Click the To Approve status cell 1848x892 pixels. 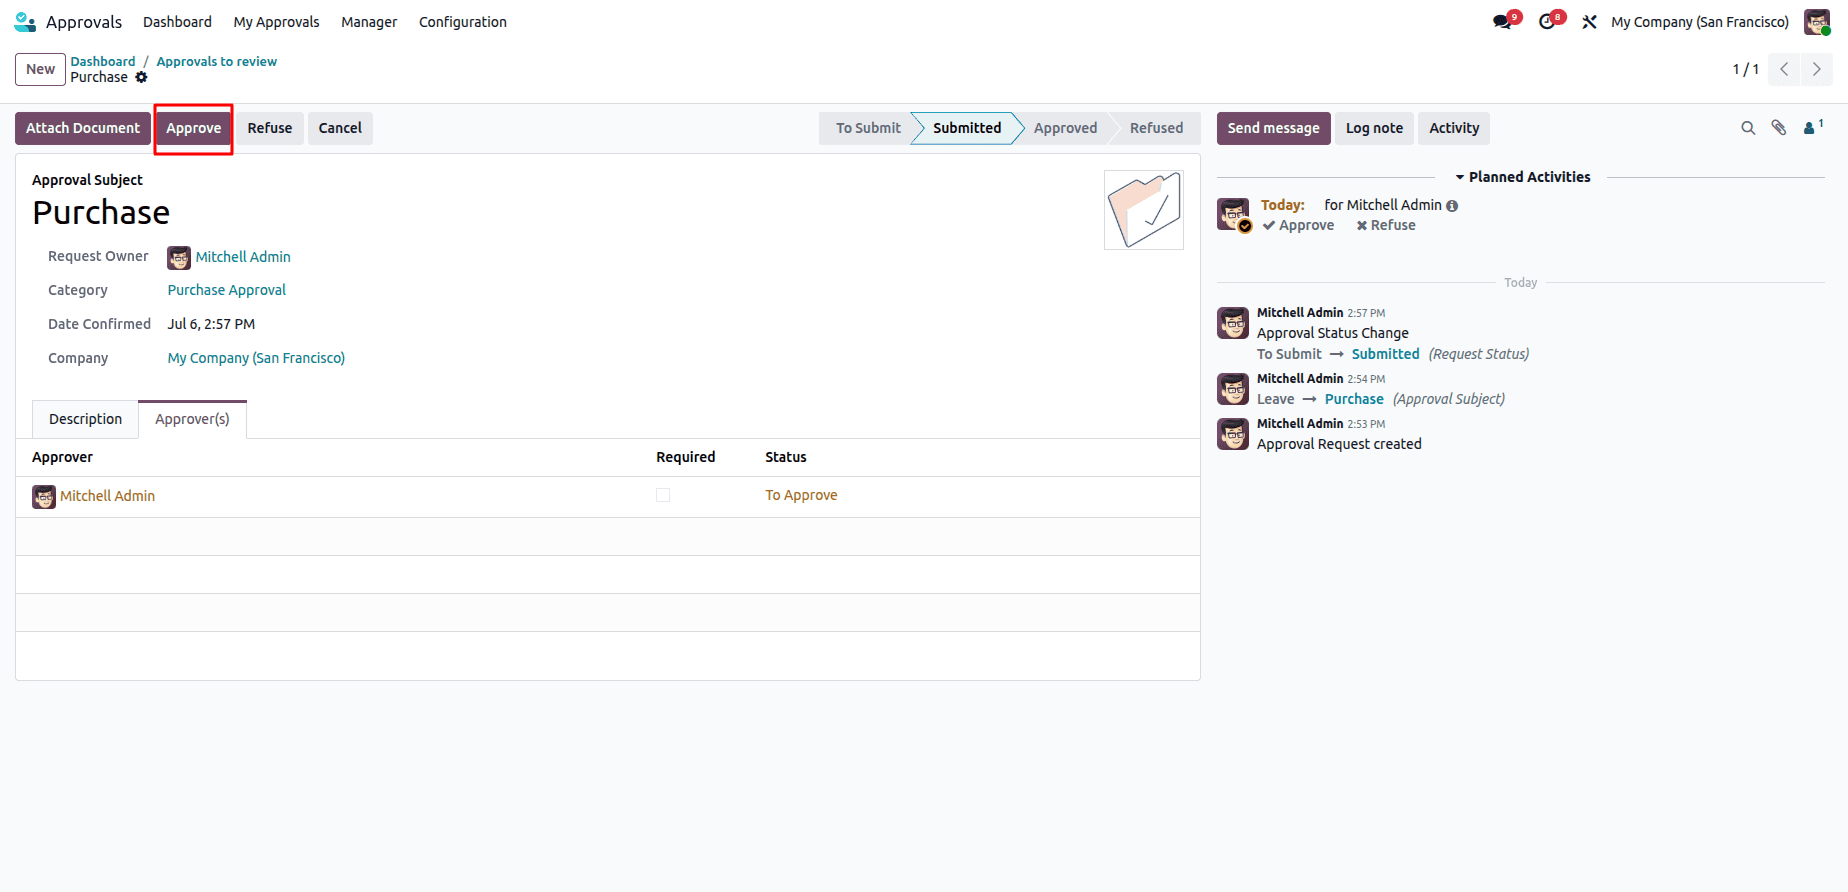coord(801,495)
